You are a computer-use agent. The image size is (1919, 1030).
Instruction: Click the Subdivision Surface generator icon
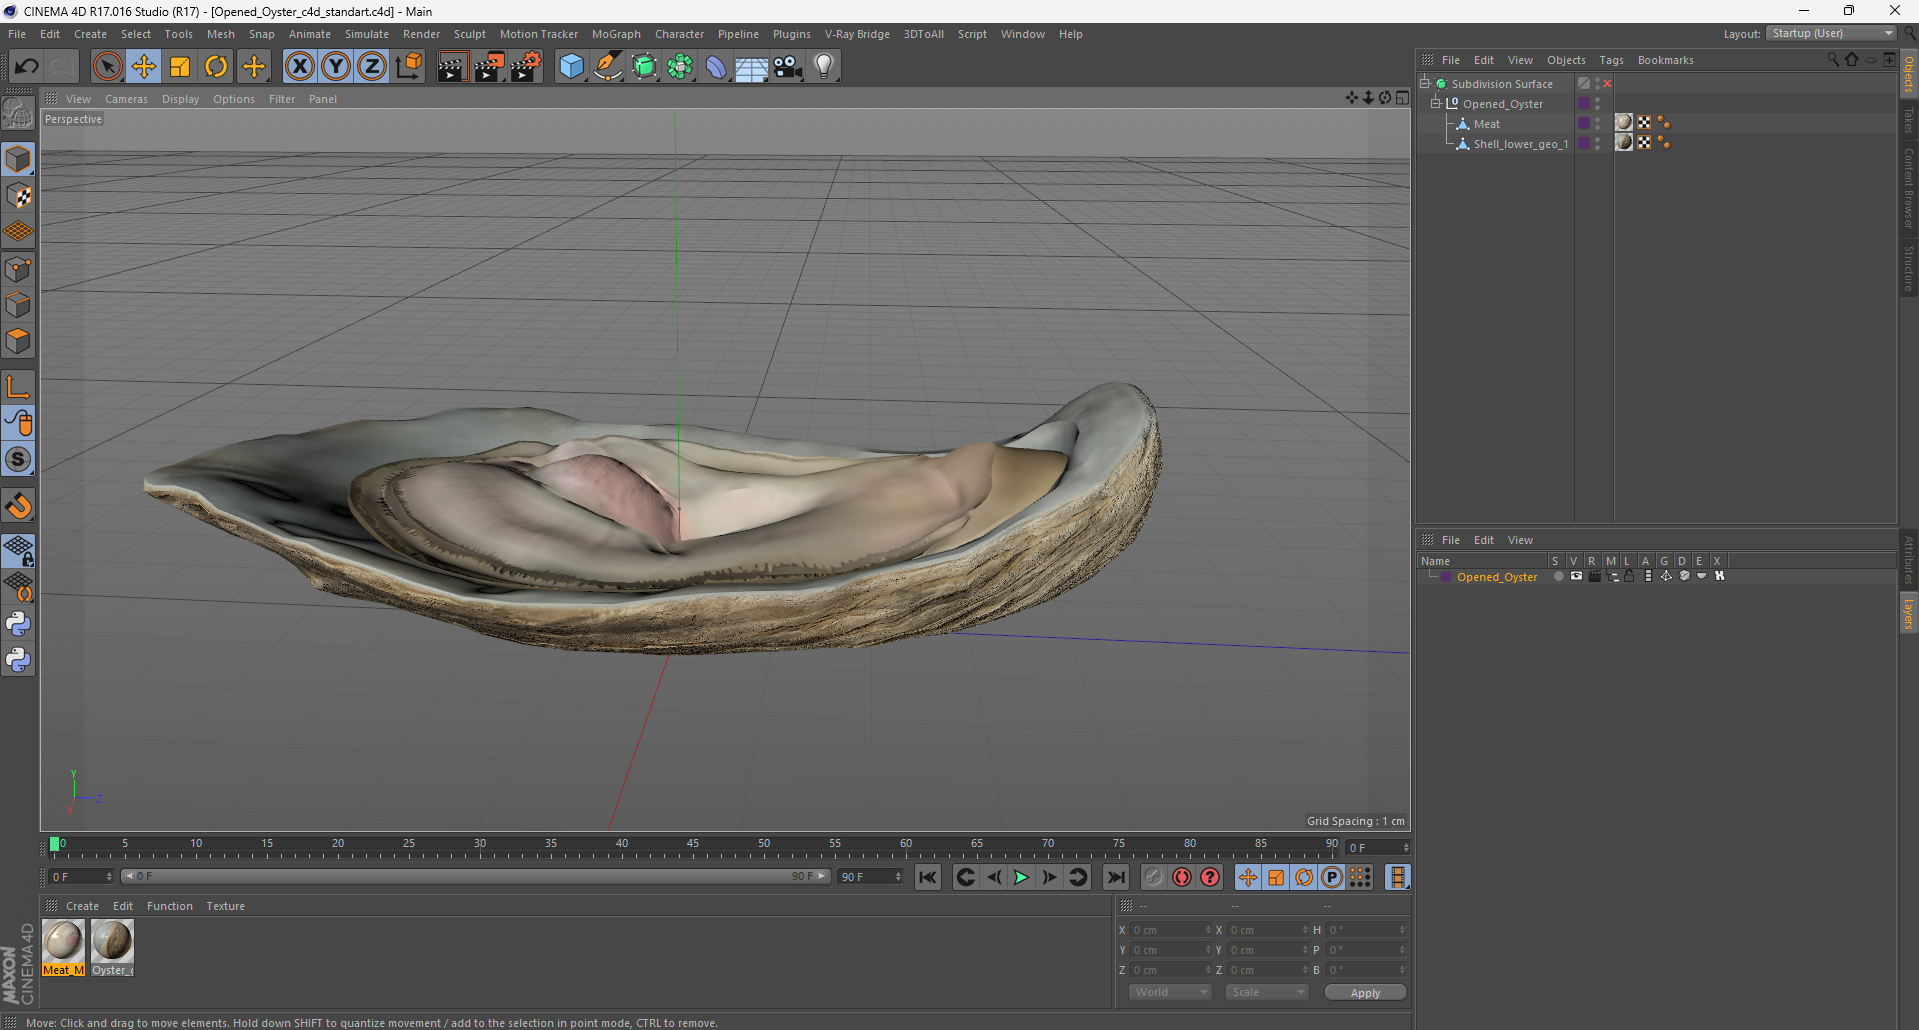pyautogui.click(x=644, y=67)
